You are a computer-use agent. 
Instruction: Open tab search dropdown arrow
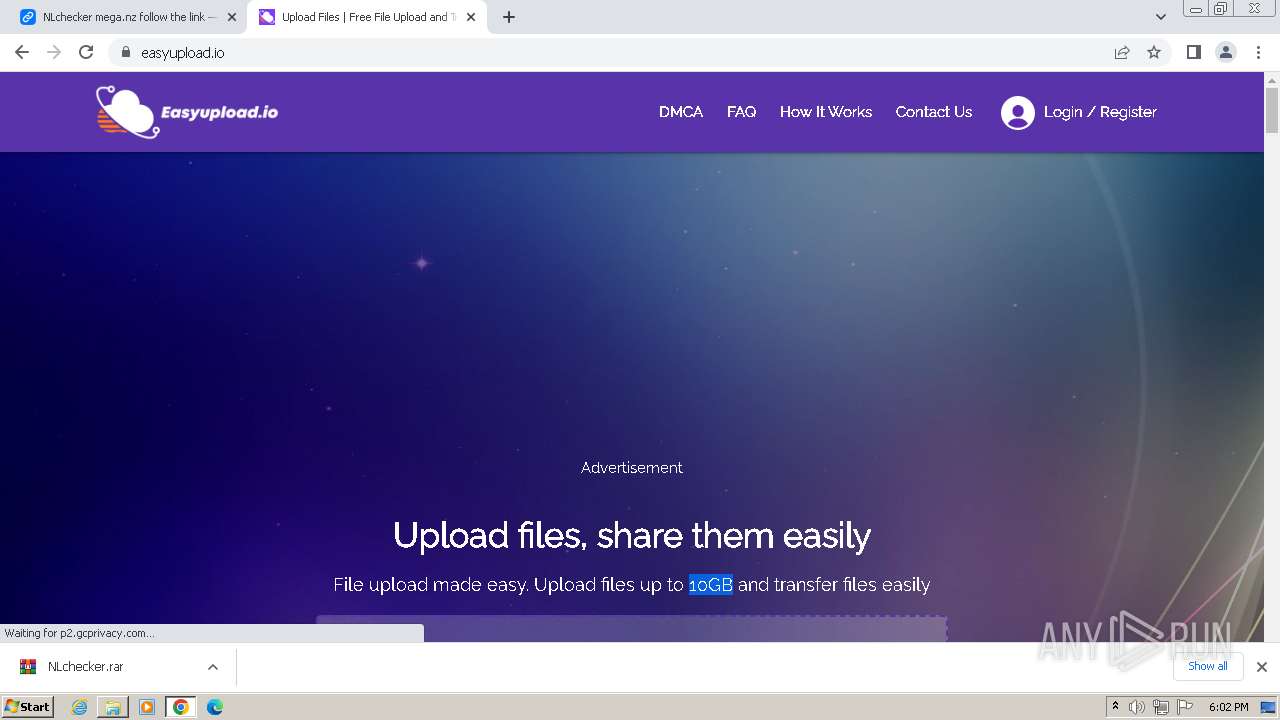point(1160,17)
